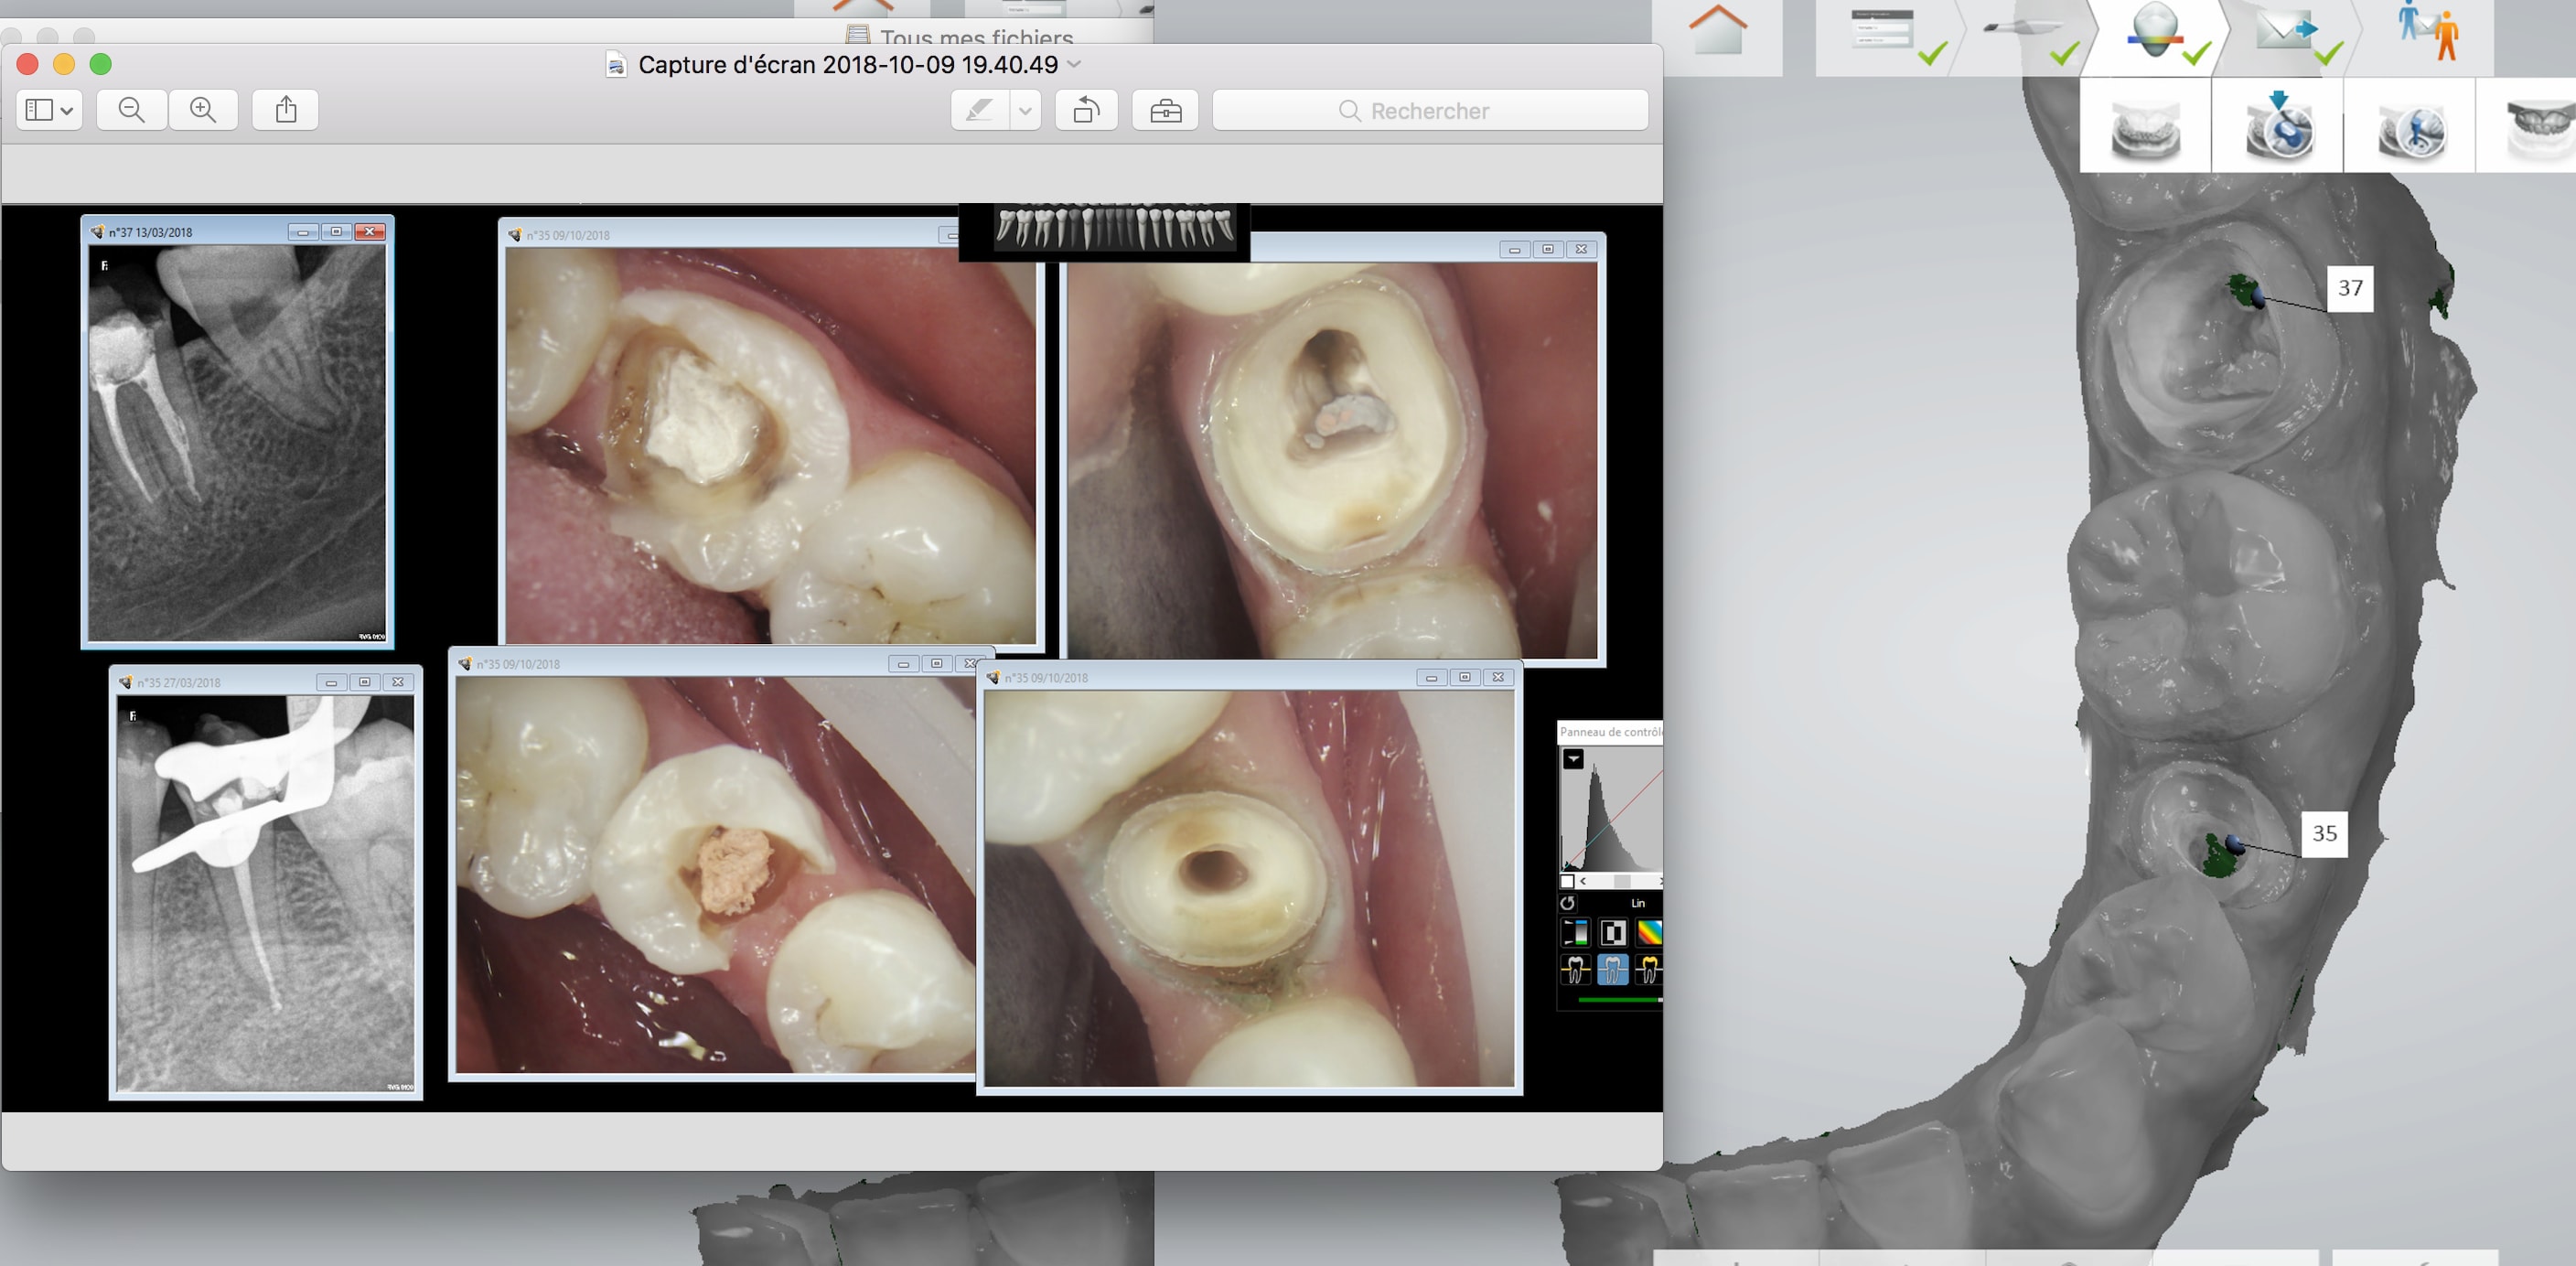
Task: Zoom out the screenshot in Preview
Action: 131,110
